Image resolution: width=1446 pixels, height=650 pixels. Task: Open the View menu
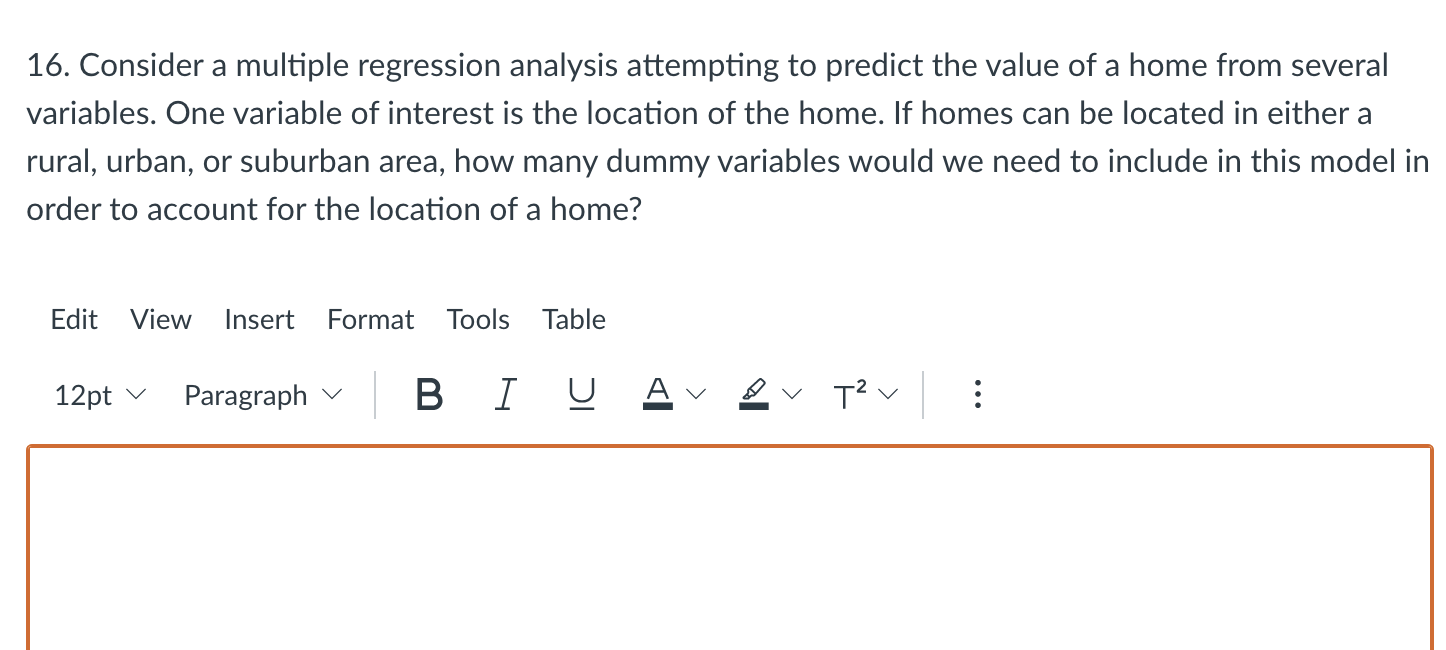[x=160, y=319]
